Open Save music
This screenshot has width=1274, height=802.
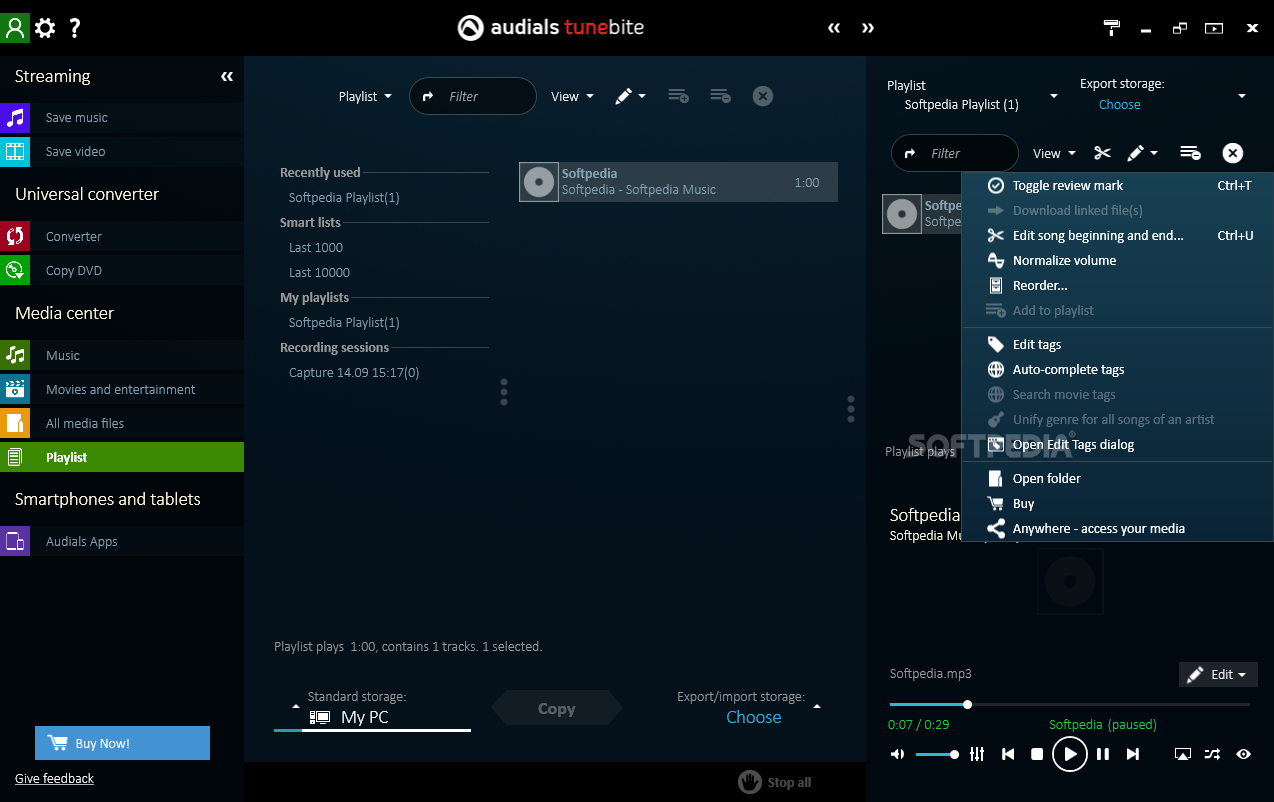tap(122, 117)
